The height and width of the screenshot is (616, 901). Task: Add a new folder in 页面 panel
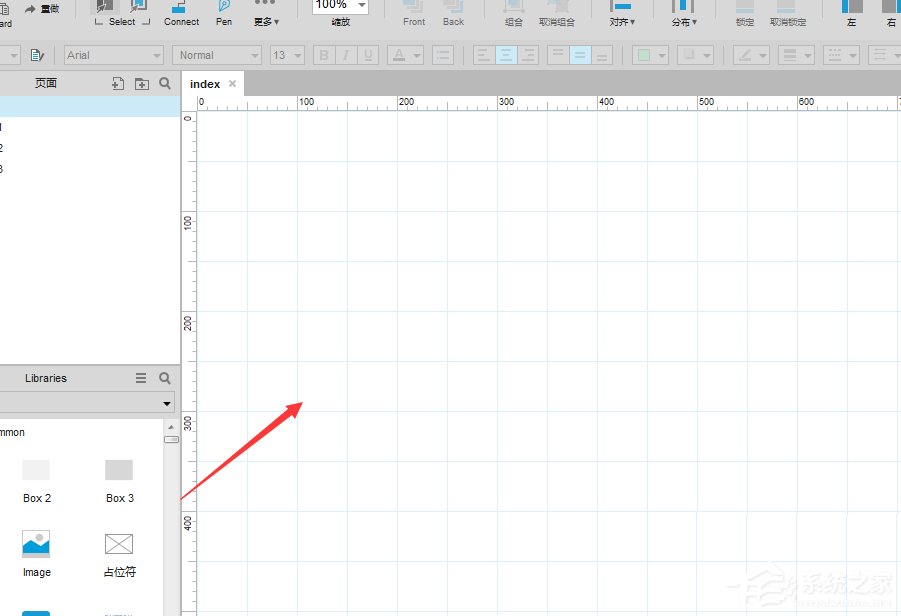point(142,84)
